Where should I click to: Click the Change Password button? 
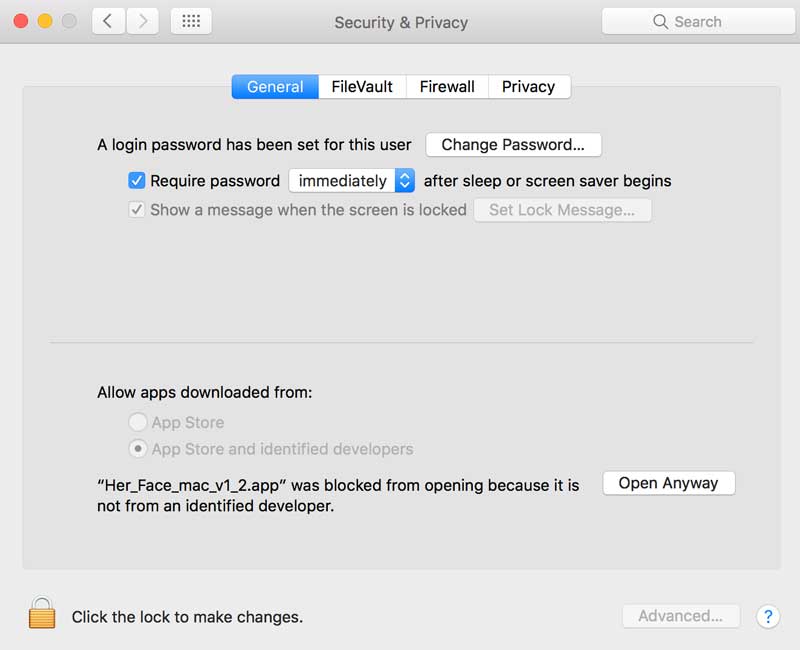point(513,145)
